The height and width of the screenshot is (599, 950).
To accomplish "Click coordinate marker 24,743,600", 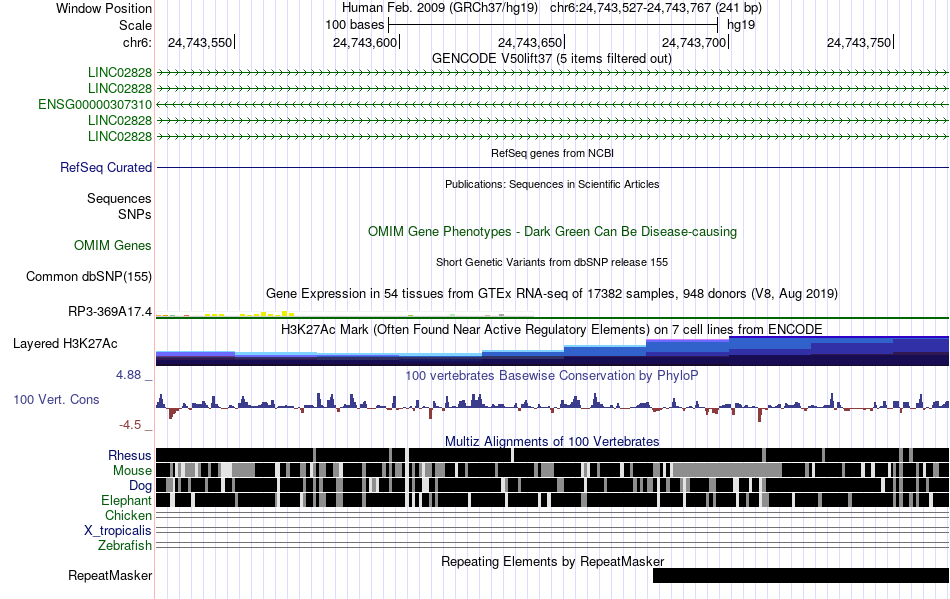I will click(365, 42).
